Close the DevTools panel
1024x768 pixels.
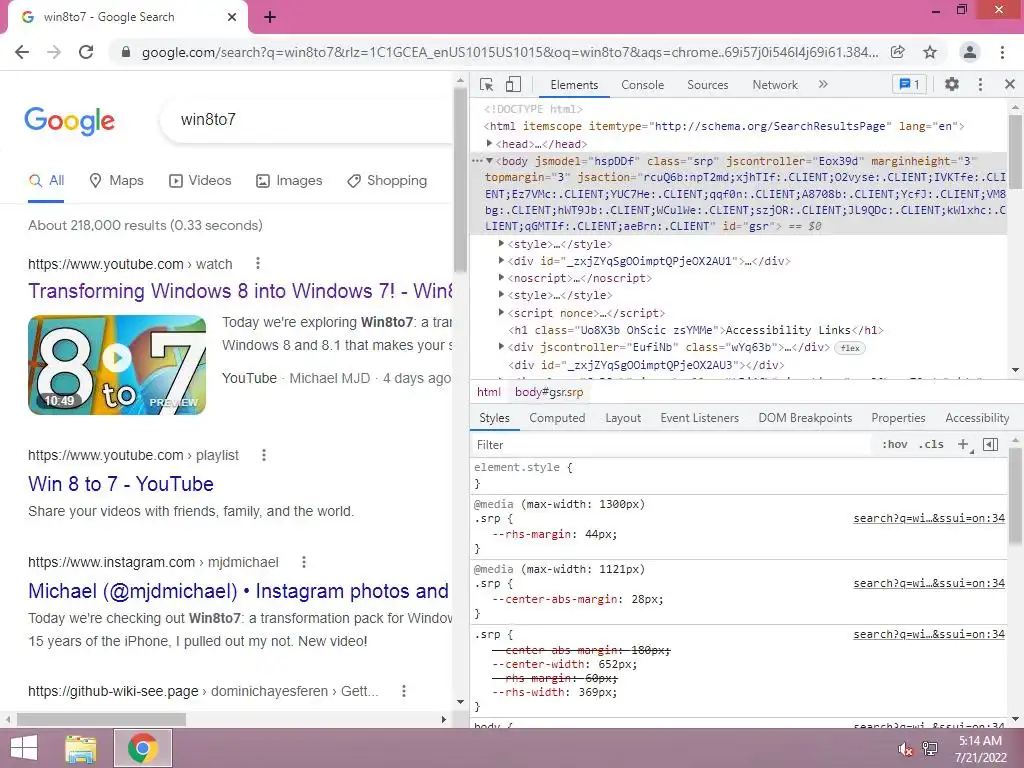[1010, 84]
